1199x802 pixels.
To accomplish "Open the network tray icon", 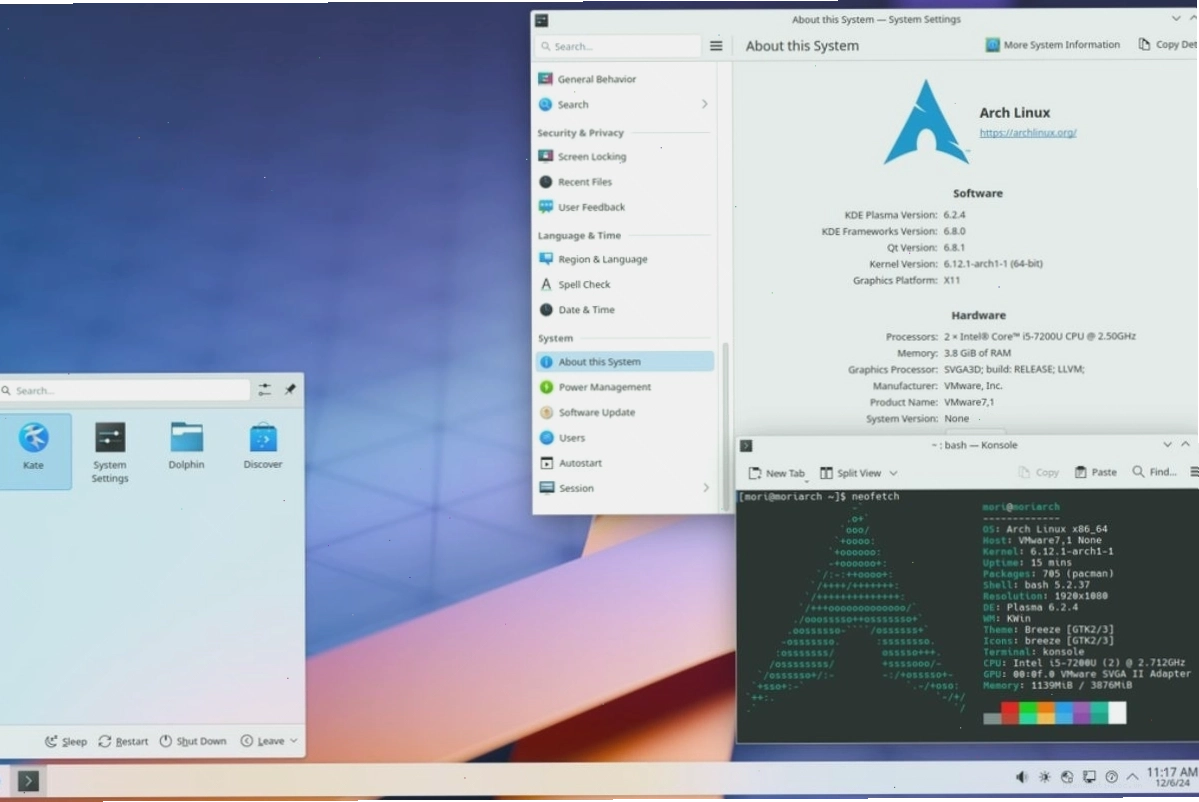I will (x=1067, y=777).
